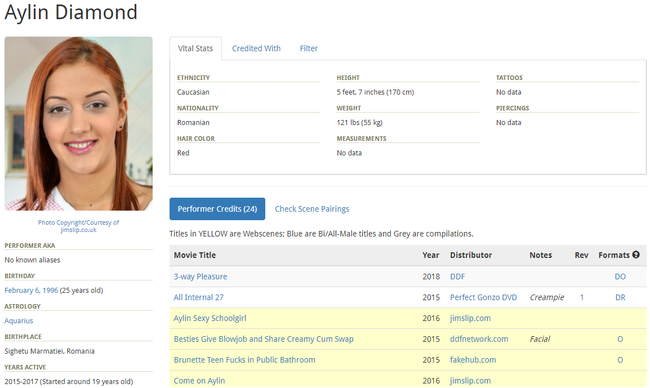The image size is (650, 388).
Task: Click the page heading Aylin Diamond
Action: 71,12
